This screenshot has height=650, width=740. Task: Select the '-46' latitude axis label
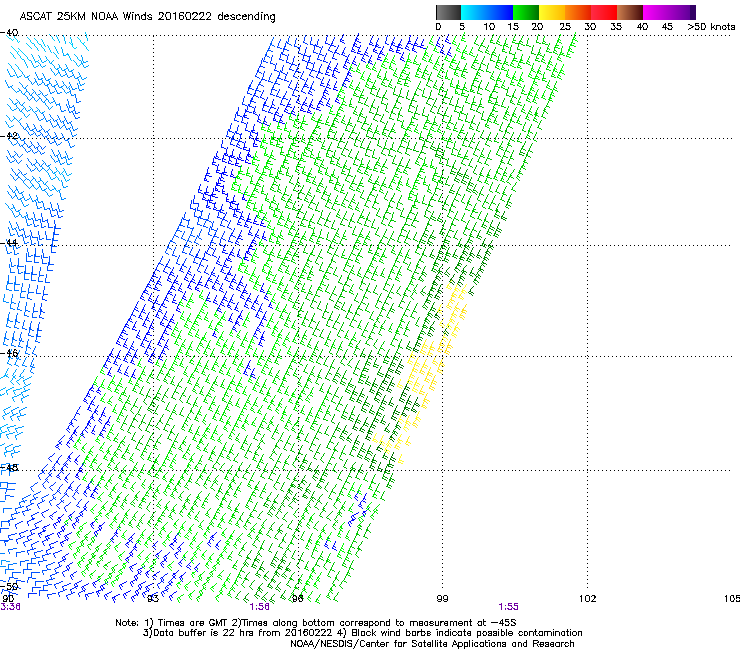[9, 353]
